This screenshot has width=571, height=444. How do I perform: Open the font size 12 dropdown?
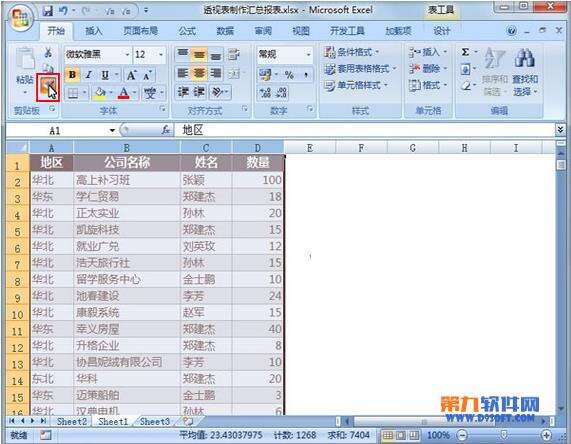click(x=161, y=54)
